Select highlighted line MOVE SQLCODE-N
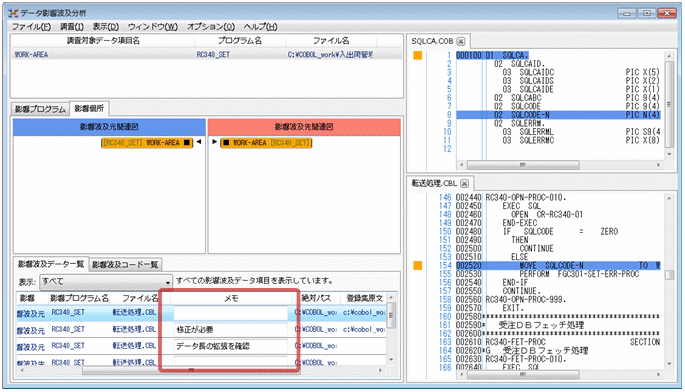Screen dimensions: 685x392 (x=558, y=265)
